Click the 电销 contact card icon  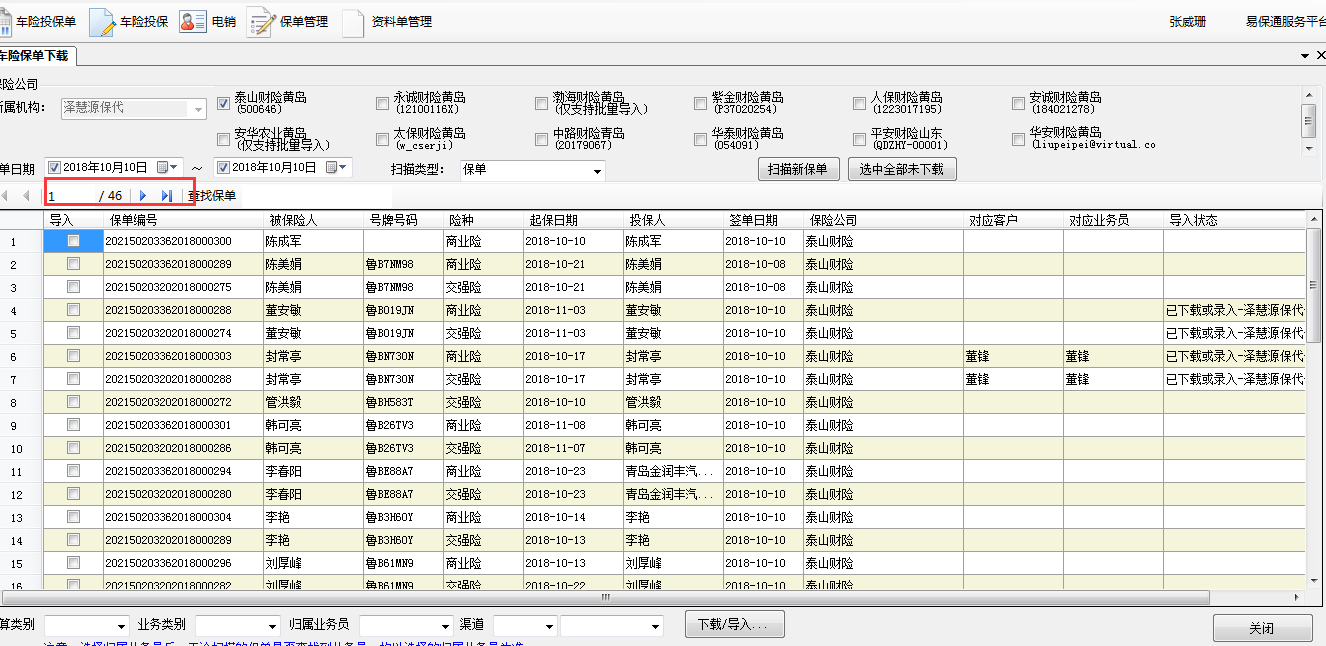(193, 21)
